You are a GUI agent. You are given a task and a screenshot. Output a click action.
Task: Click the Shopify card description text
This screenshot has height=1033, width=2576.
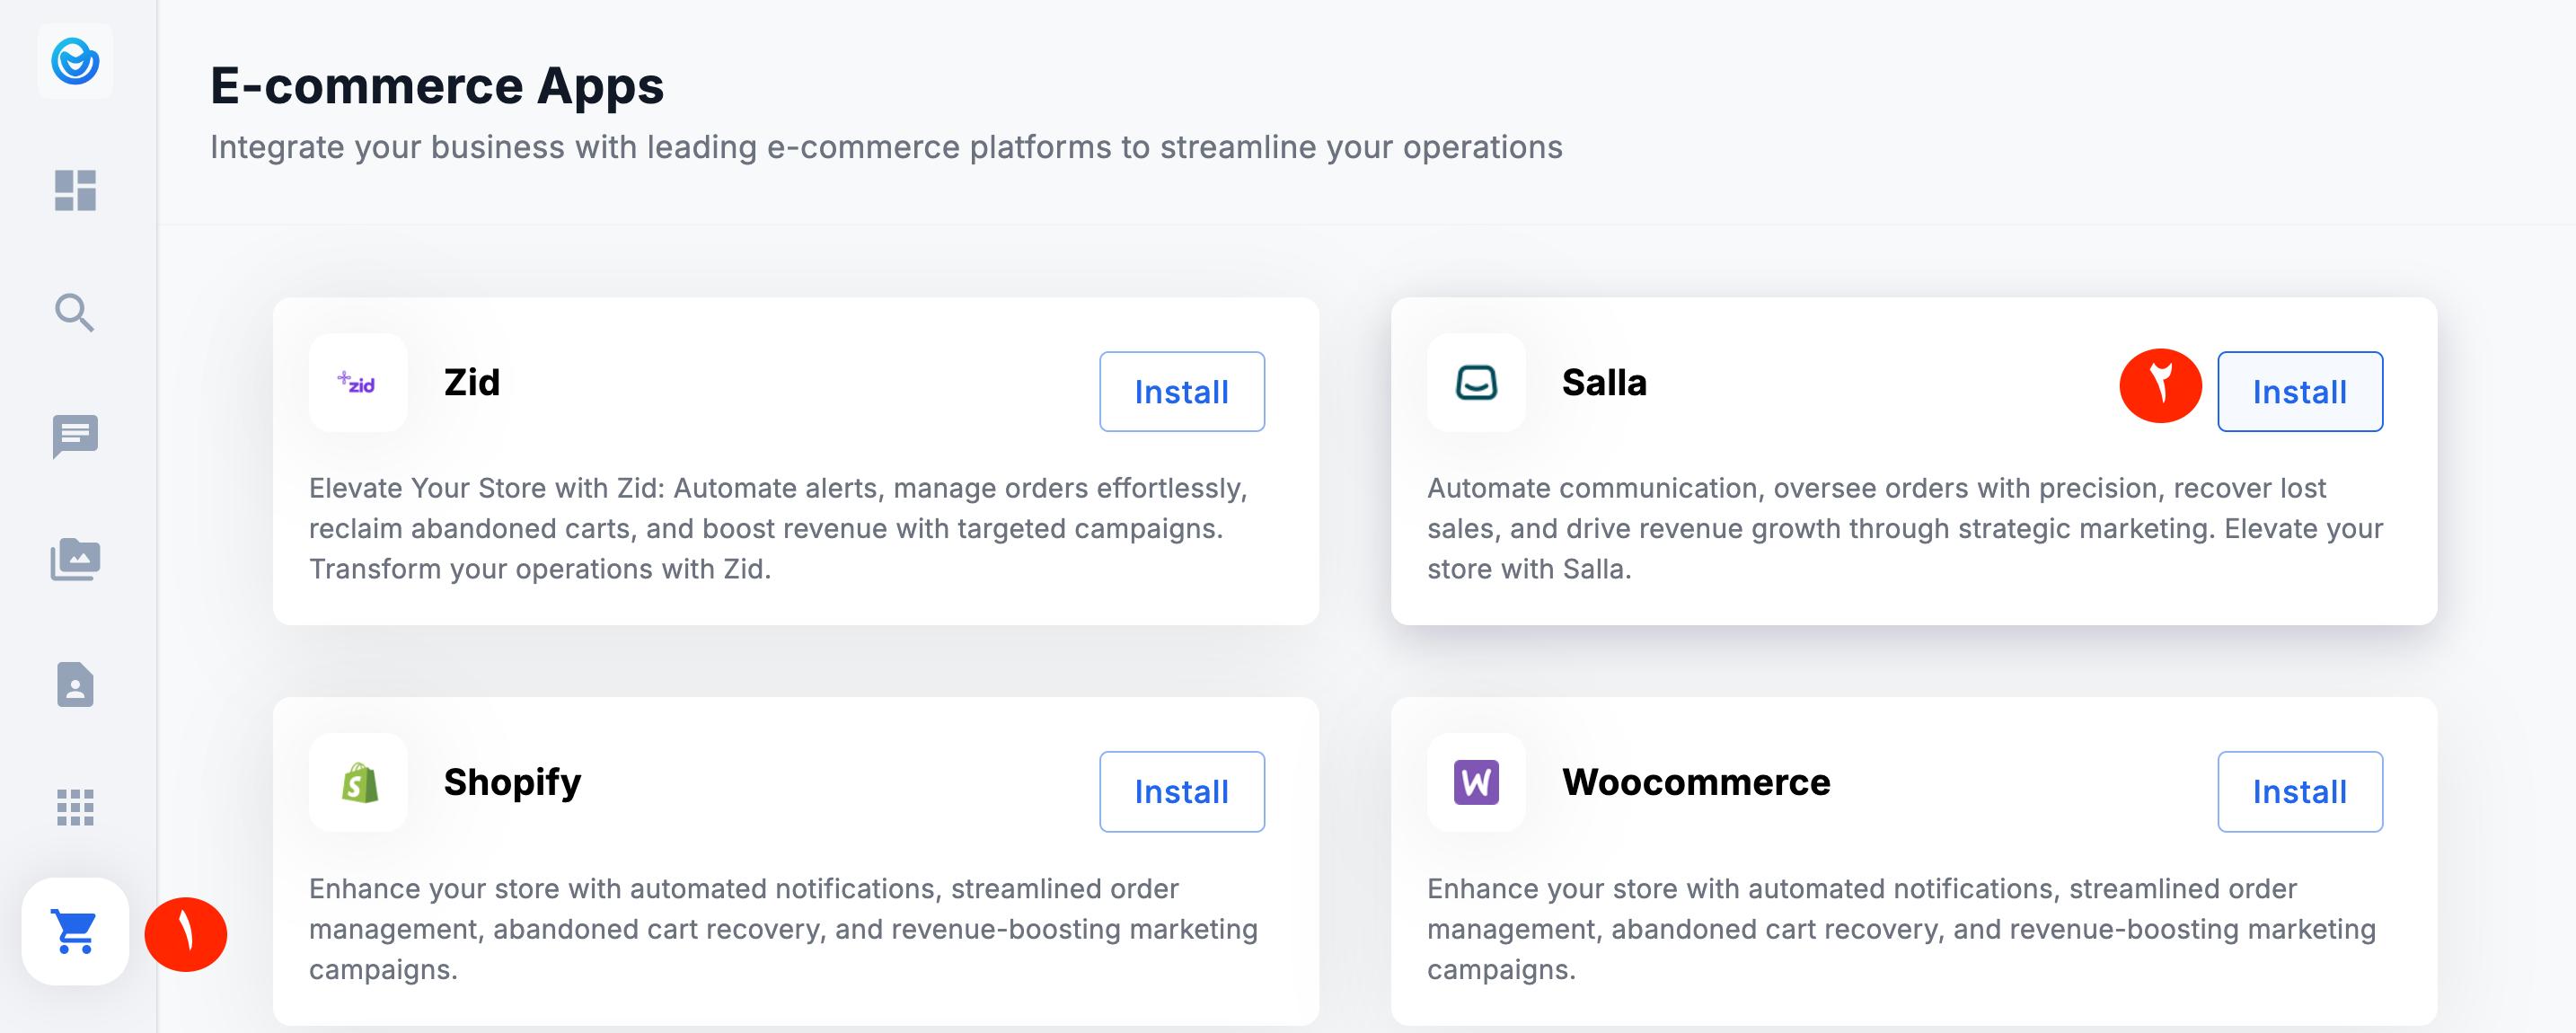pos(783,929)
